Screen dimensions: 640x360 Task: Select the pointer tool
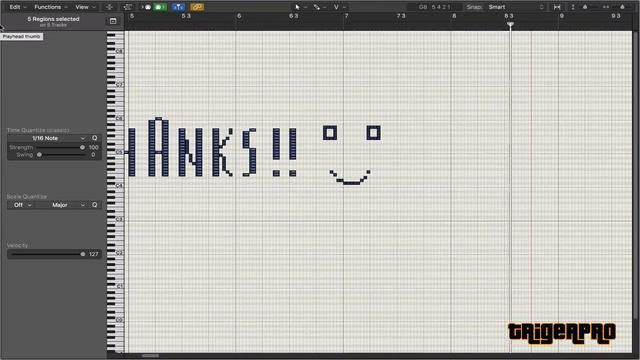tap(297, 7)
